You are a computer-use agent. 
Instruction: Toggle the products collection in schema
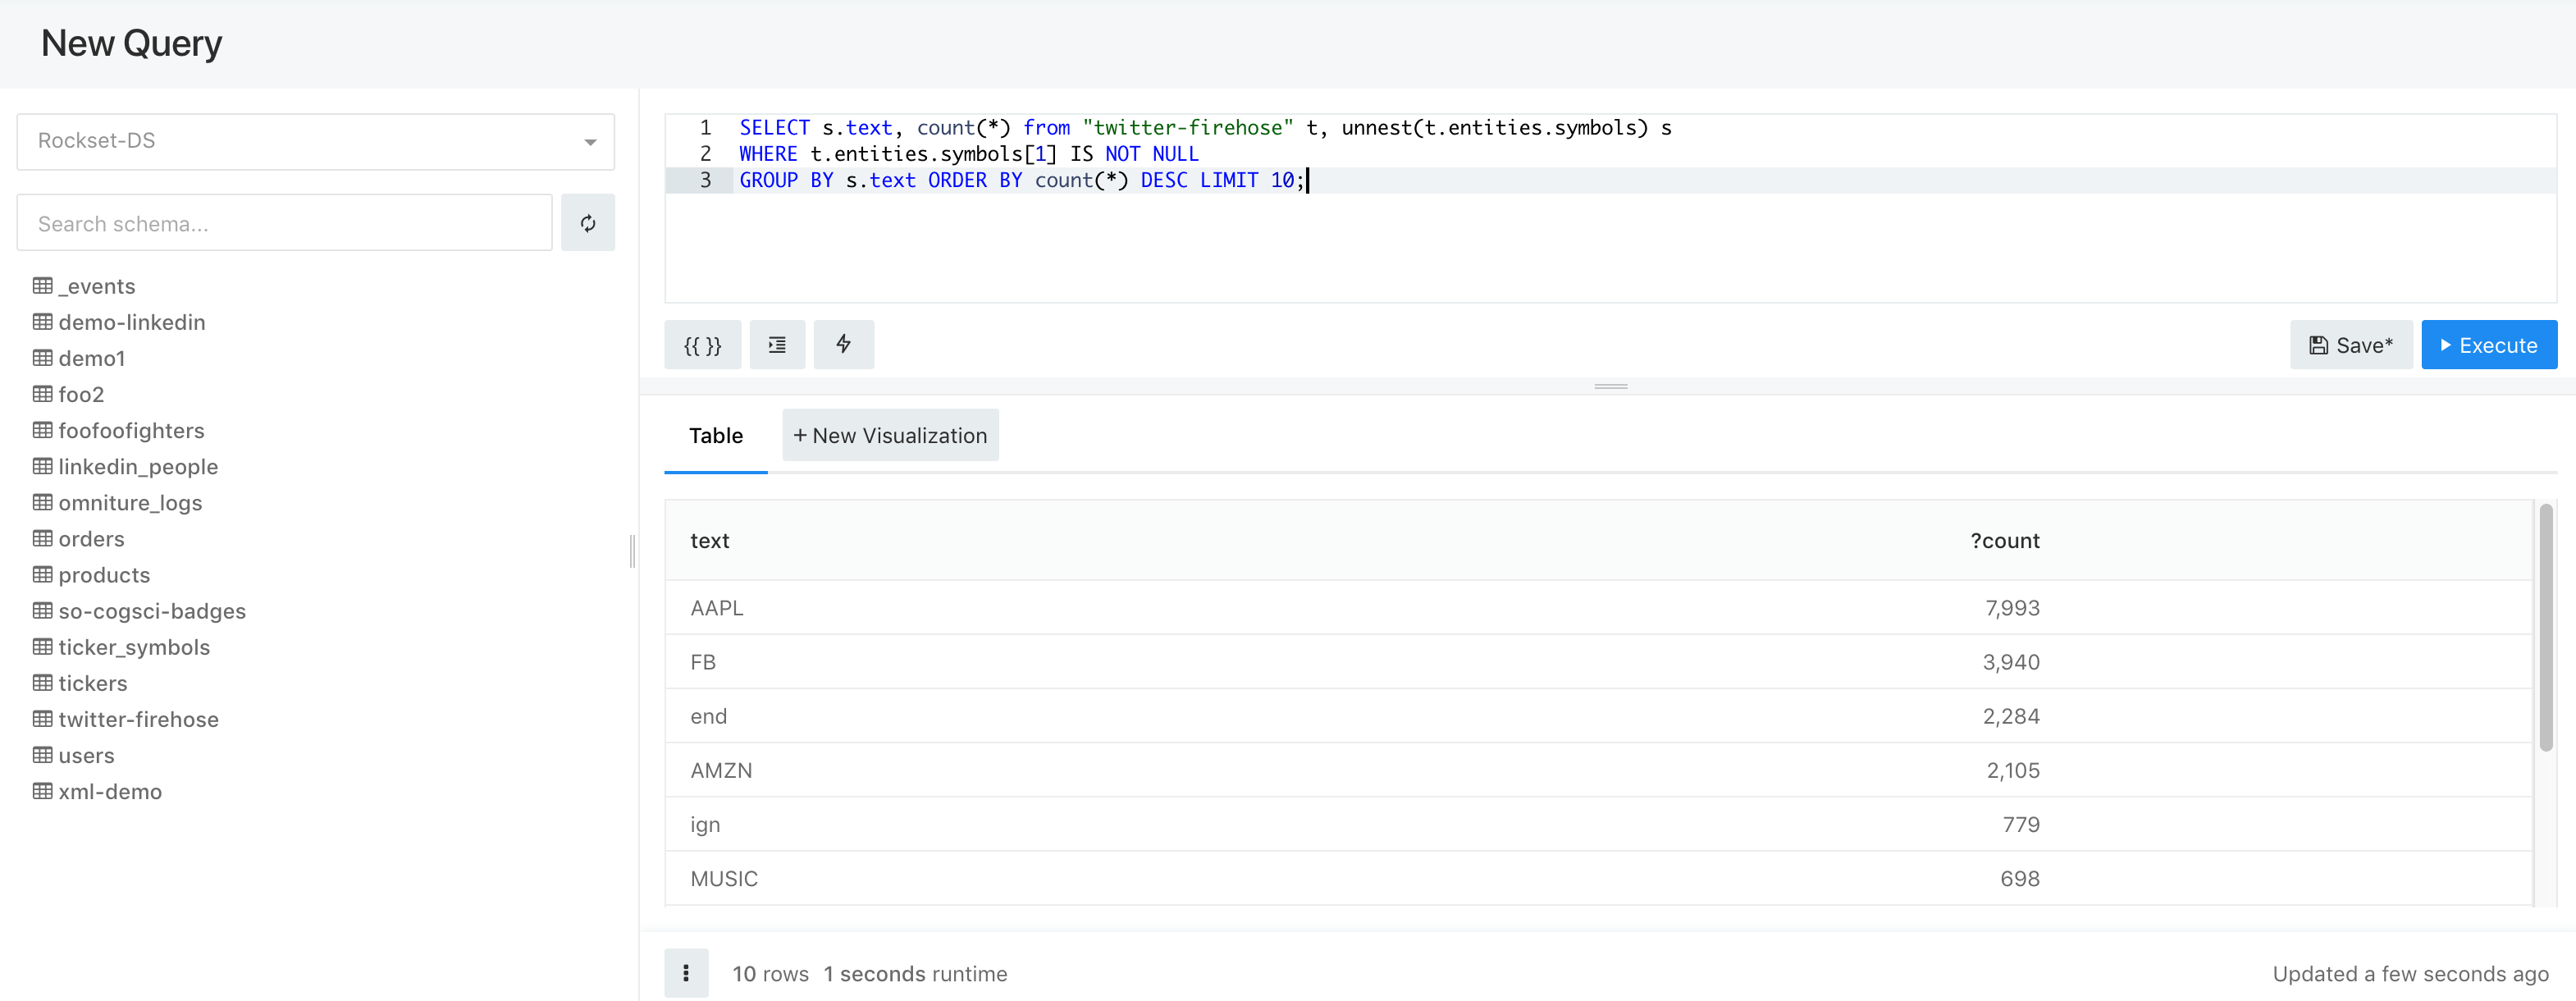tap(103, 574)
